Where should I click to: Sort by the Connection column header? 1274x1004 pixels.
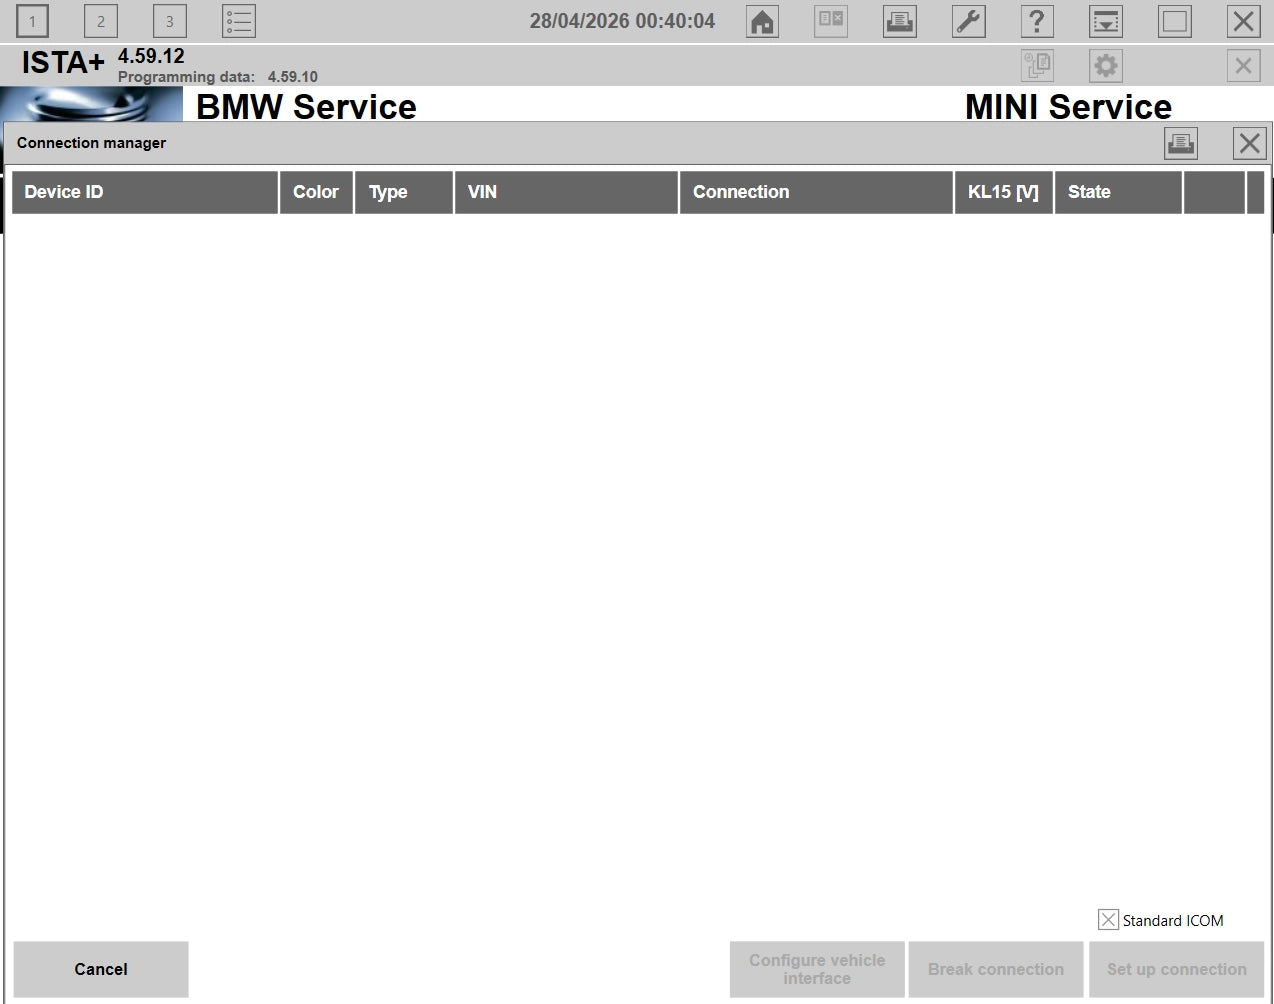[816, 192]
